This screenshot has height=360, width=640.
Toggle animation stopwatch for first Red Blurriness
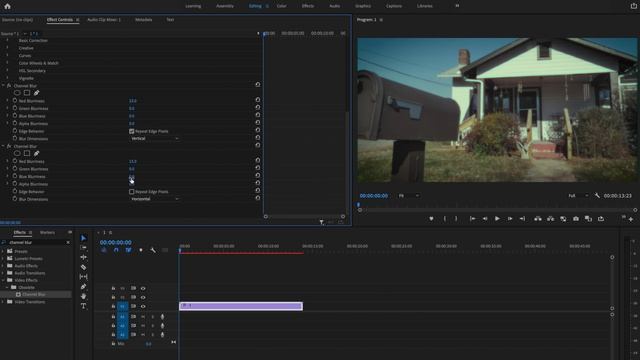coord(15,100)
